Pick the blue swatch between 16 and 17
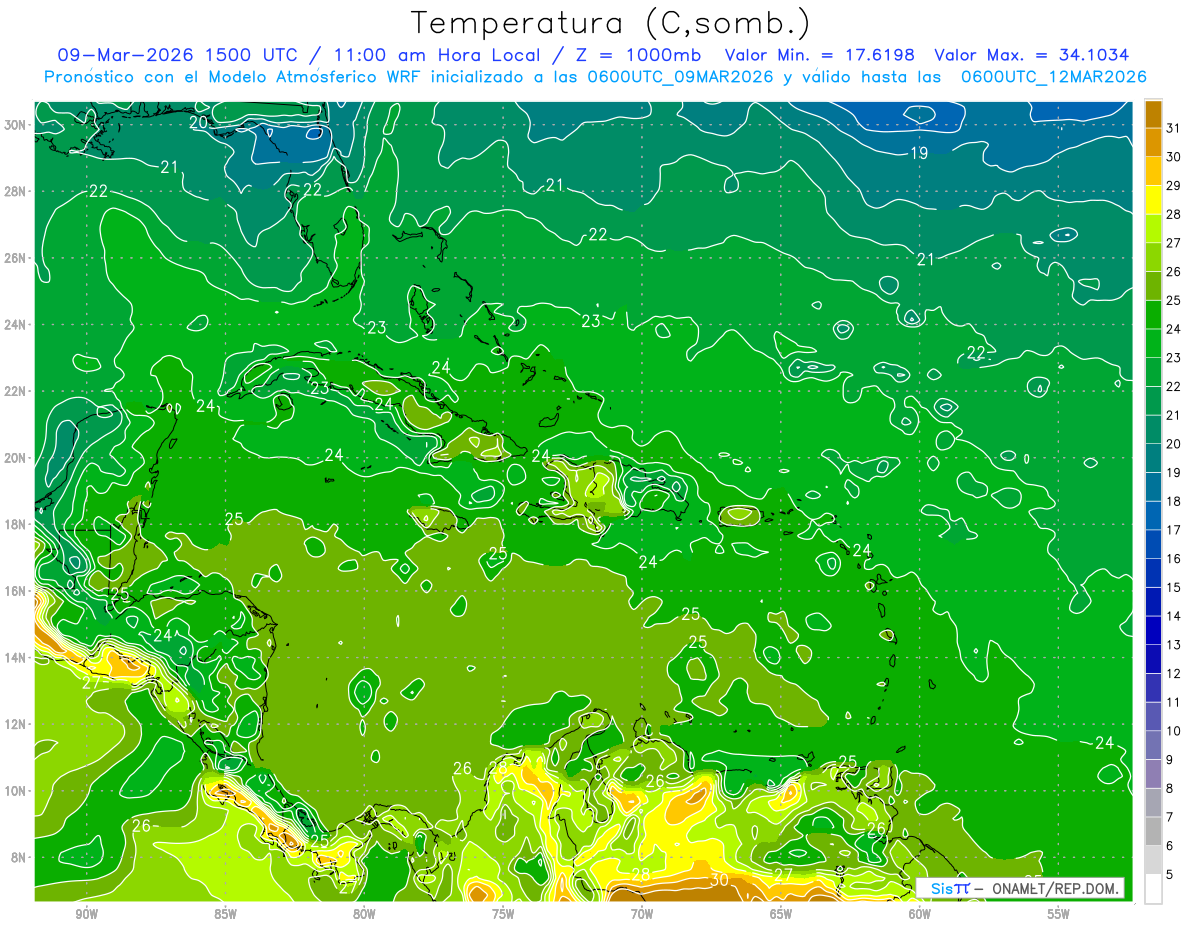 (x=1153, y=544)
